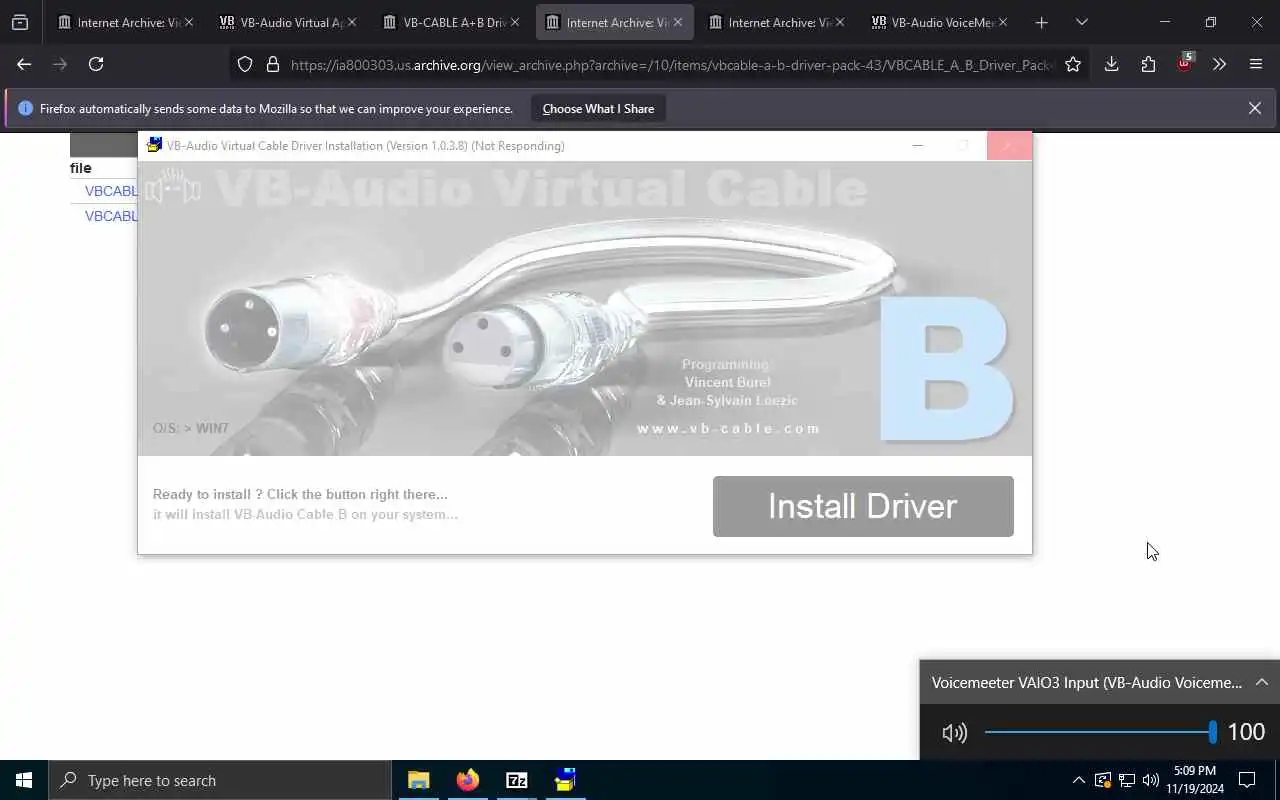Close the active Internet Archive tab
Screen dimensions: 1280x800
[677, 22]
